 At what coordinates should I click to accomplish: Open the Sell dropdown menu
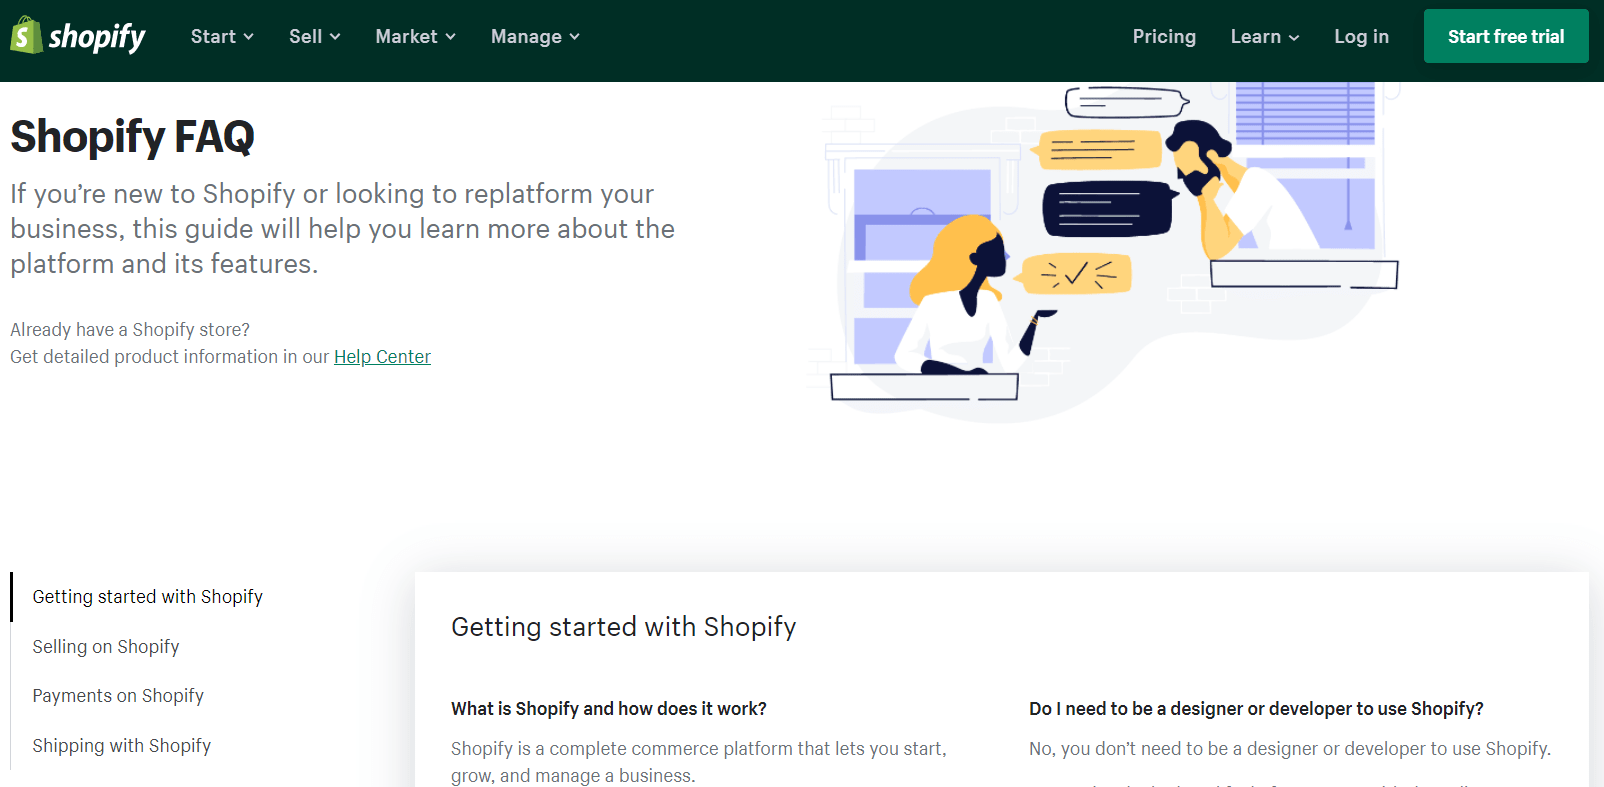[x=314, y=37]
